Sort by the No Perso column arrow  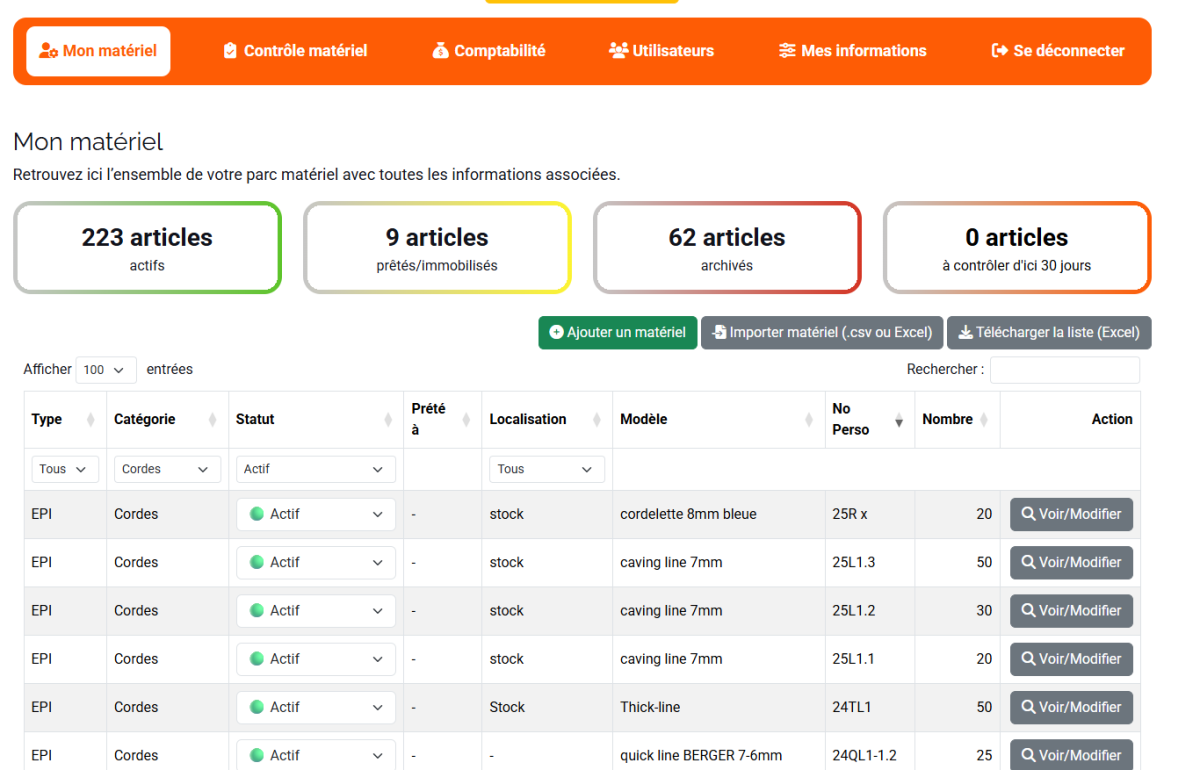(898, 420)
